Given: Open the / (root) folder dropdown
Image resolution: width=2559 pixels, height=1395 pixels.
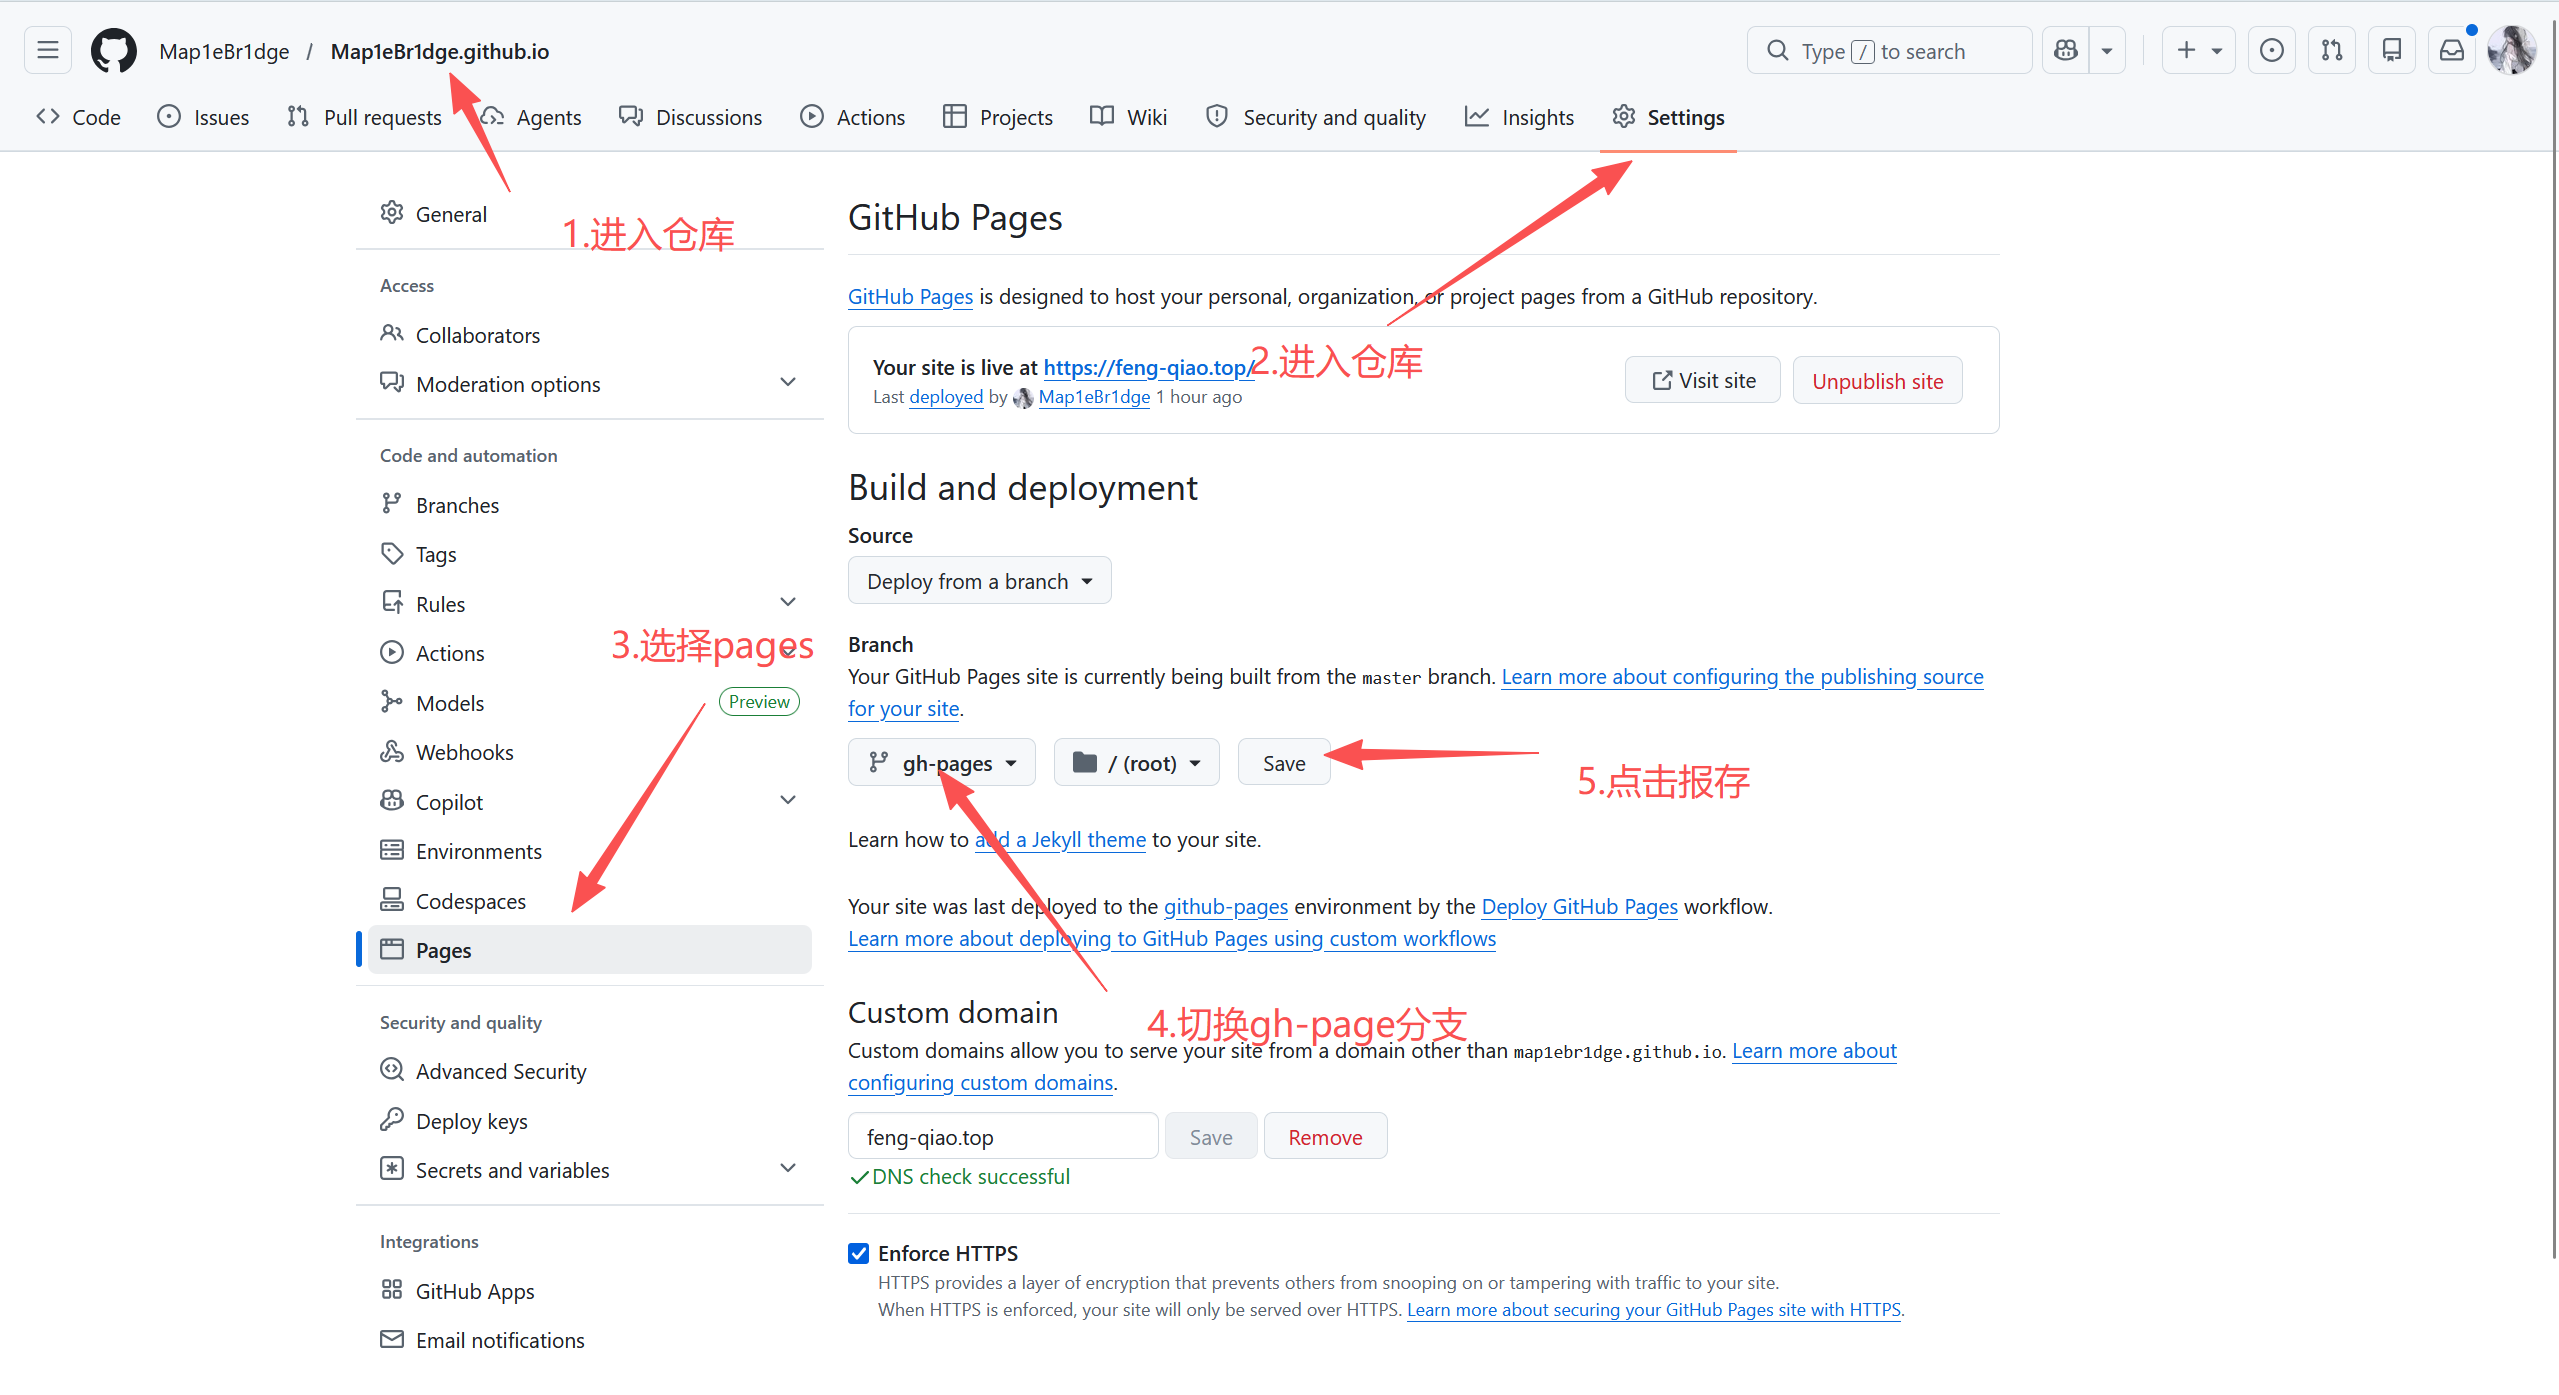Looking at the screenshot, I should (1137, 763).
